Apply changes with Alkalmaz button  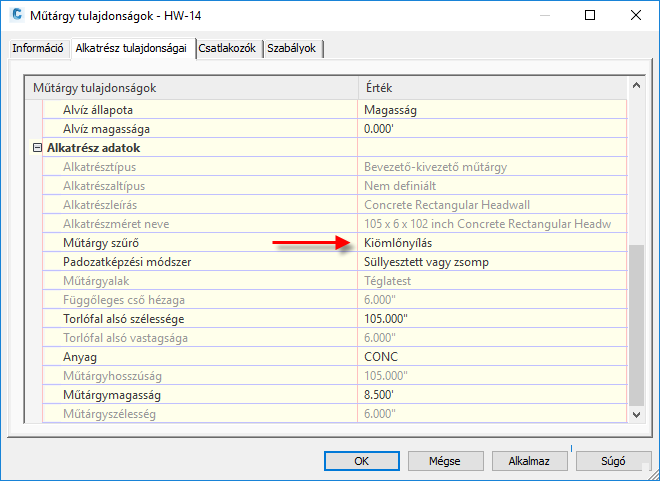pyautogui.click(x=529, y=461)
